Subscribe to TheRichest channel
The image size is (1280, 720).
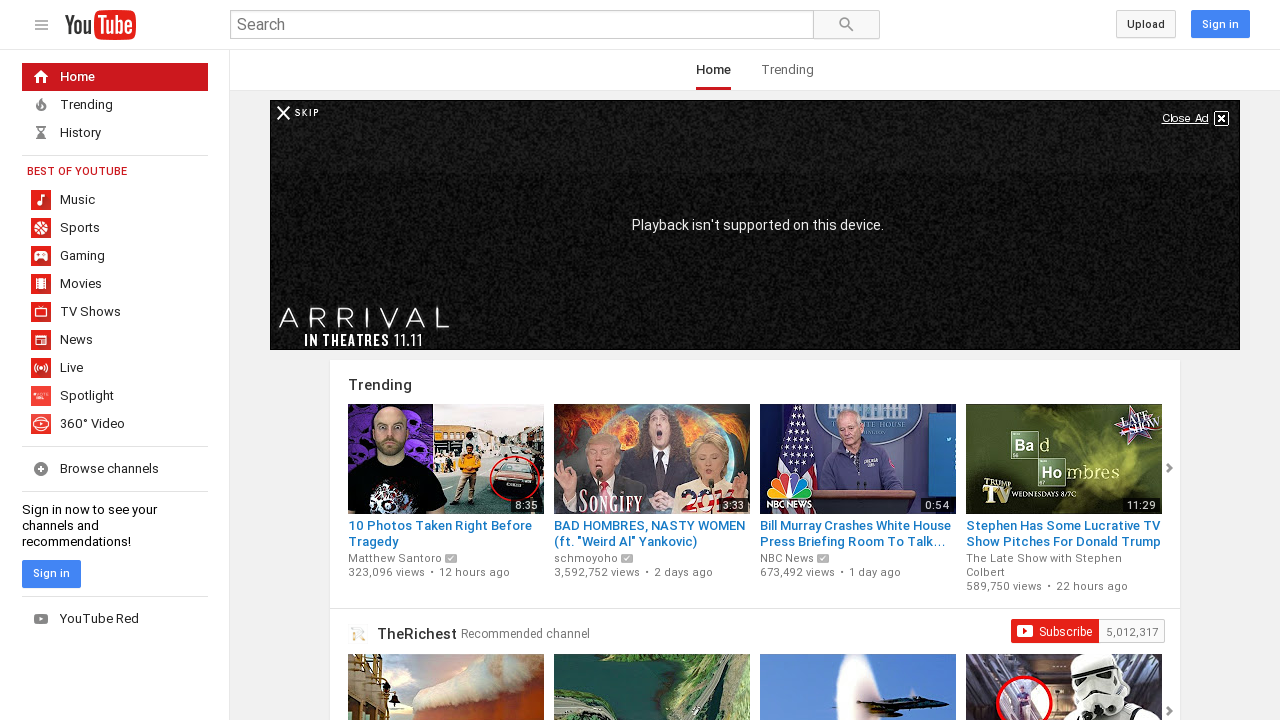pos(1055,631)
